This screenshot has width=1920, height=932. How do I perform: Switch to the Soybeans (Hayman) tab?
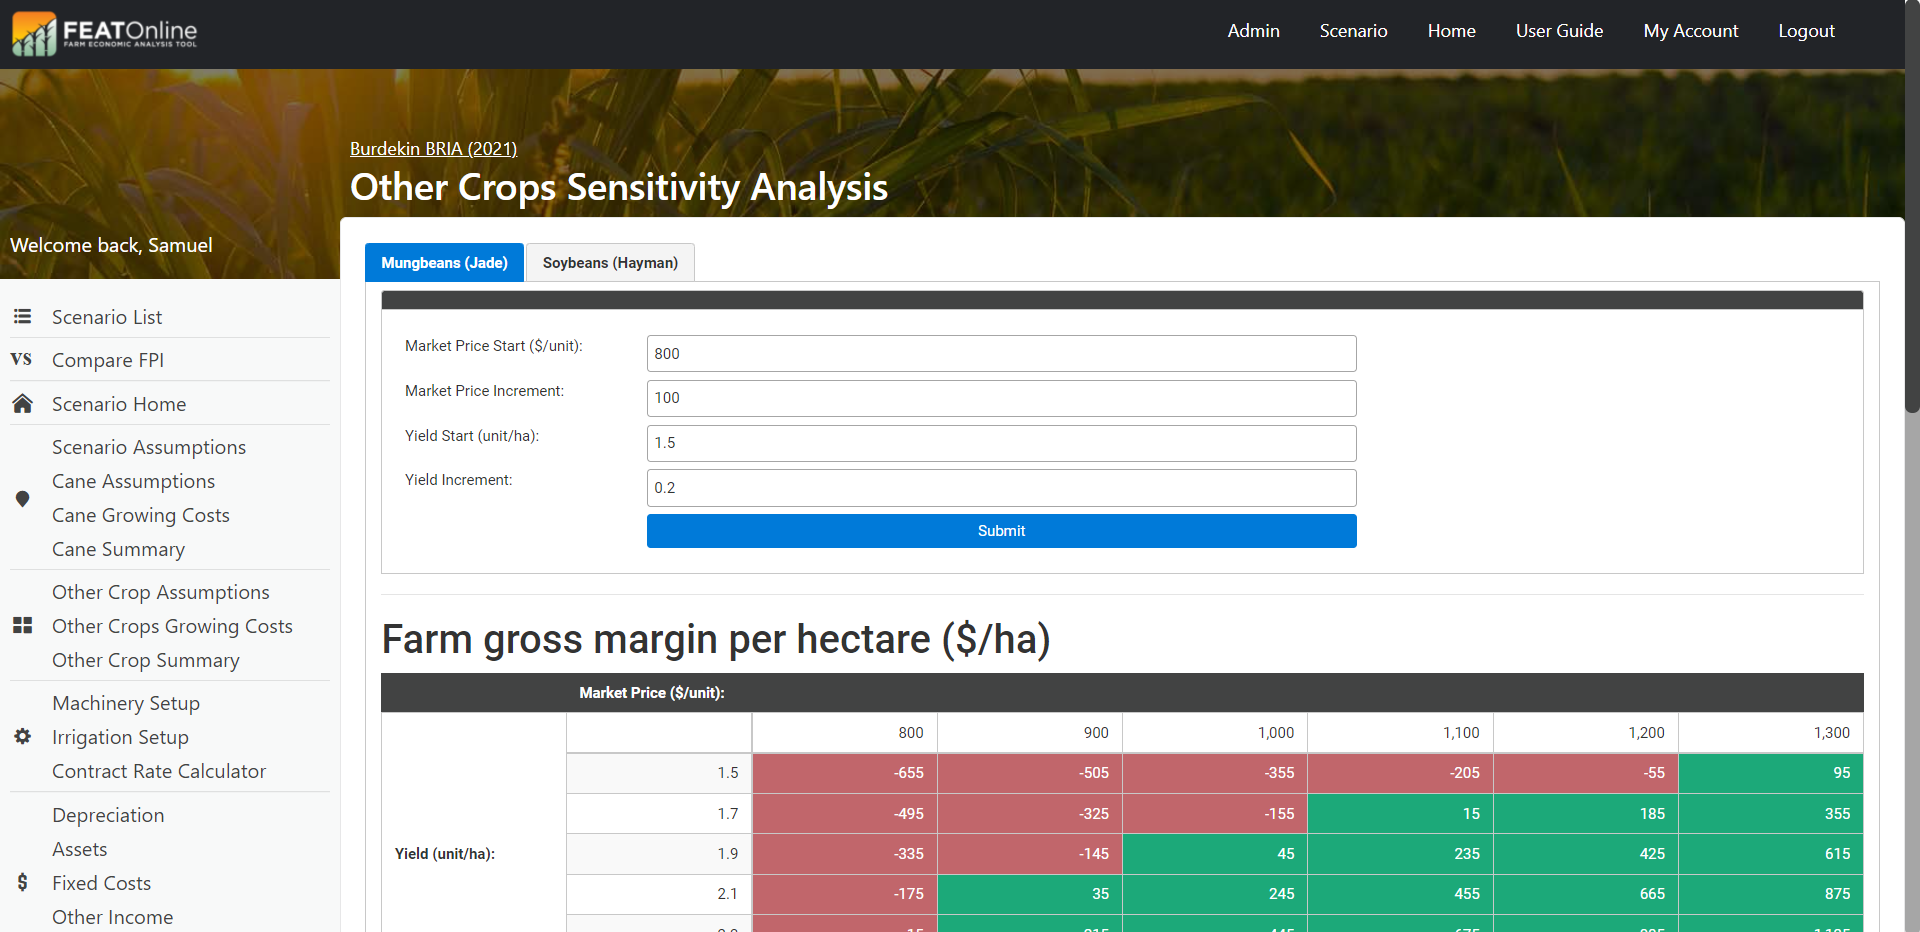(610, 263)
